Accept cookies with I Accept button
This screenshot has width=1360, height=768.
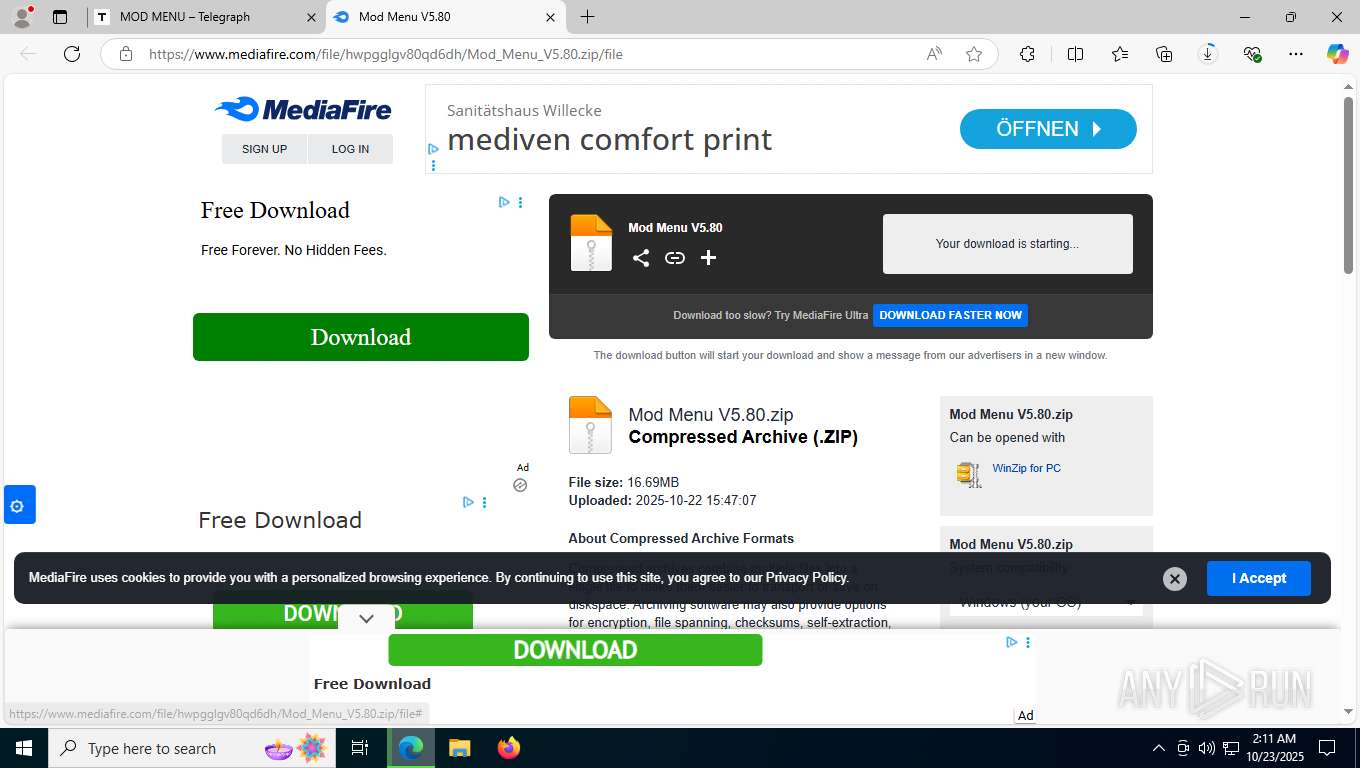coord(1258,578)
